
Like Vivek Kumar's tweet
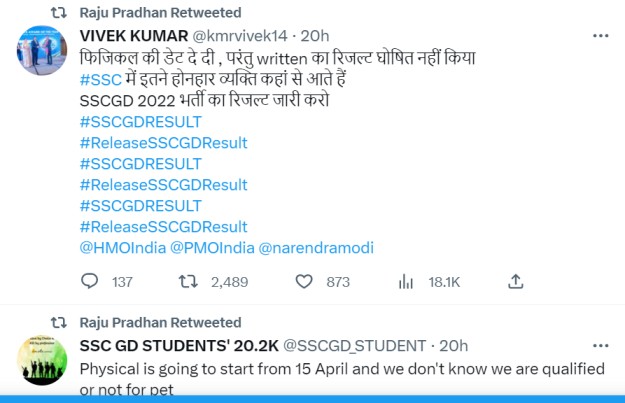click(x=304, y=282)
